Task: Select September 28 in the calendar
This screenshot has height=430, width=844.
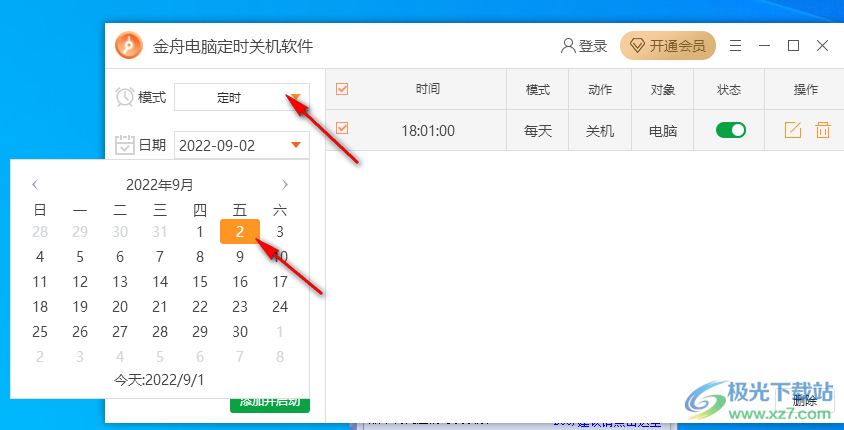Action: [160, 332]
